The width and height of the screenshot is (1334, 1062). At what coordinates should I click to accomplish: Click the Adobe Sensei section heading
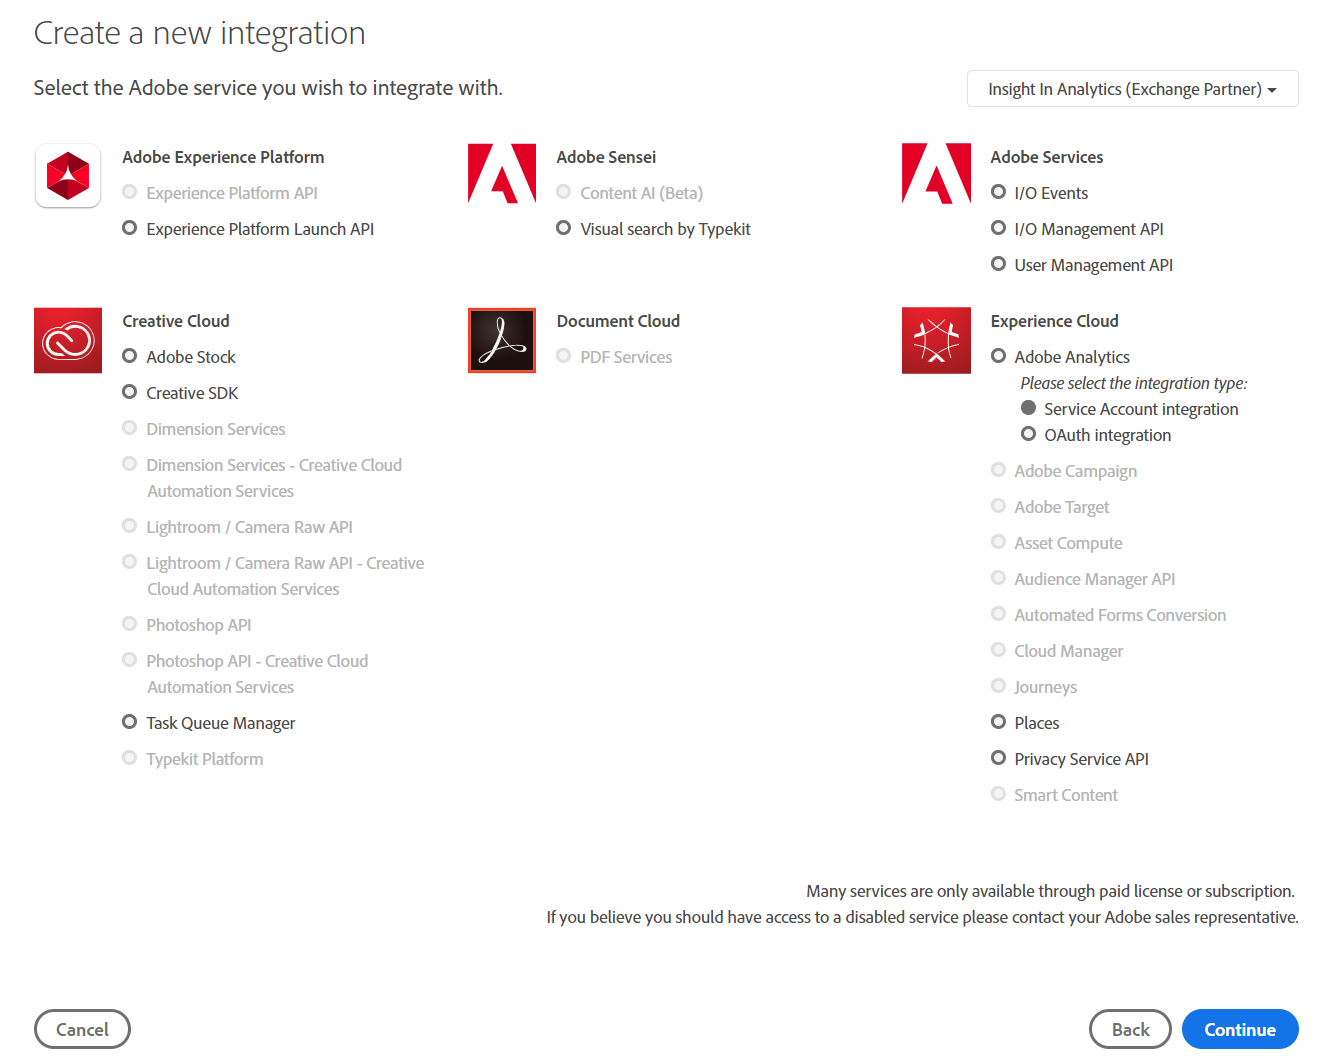pos(606,157)
